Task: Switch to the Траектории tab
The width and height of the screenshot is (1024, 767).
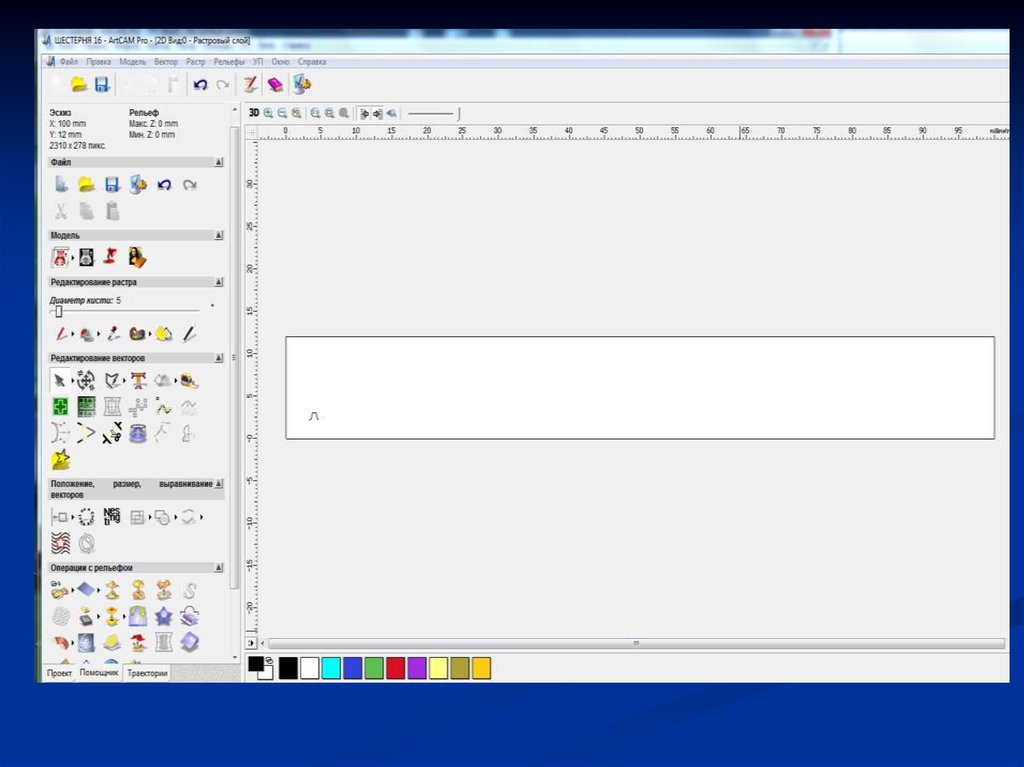Action: pos(147,674)
